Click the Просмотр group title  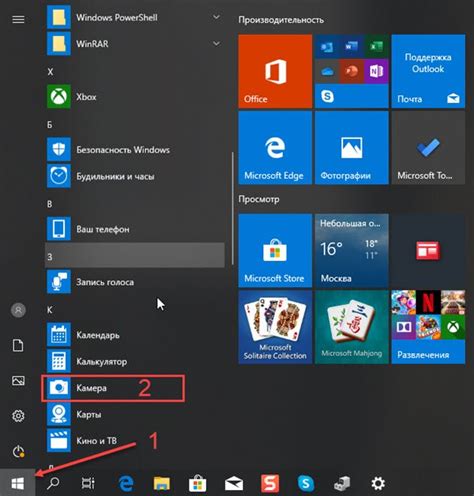coord(259,199)
